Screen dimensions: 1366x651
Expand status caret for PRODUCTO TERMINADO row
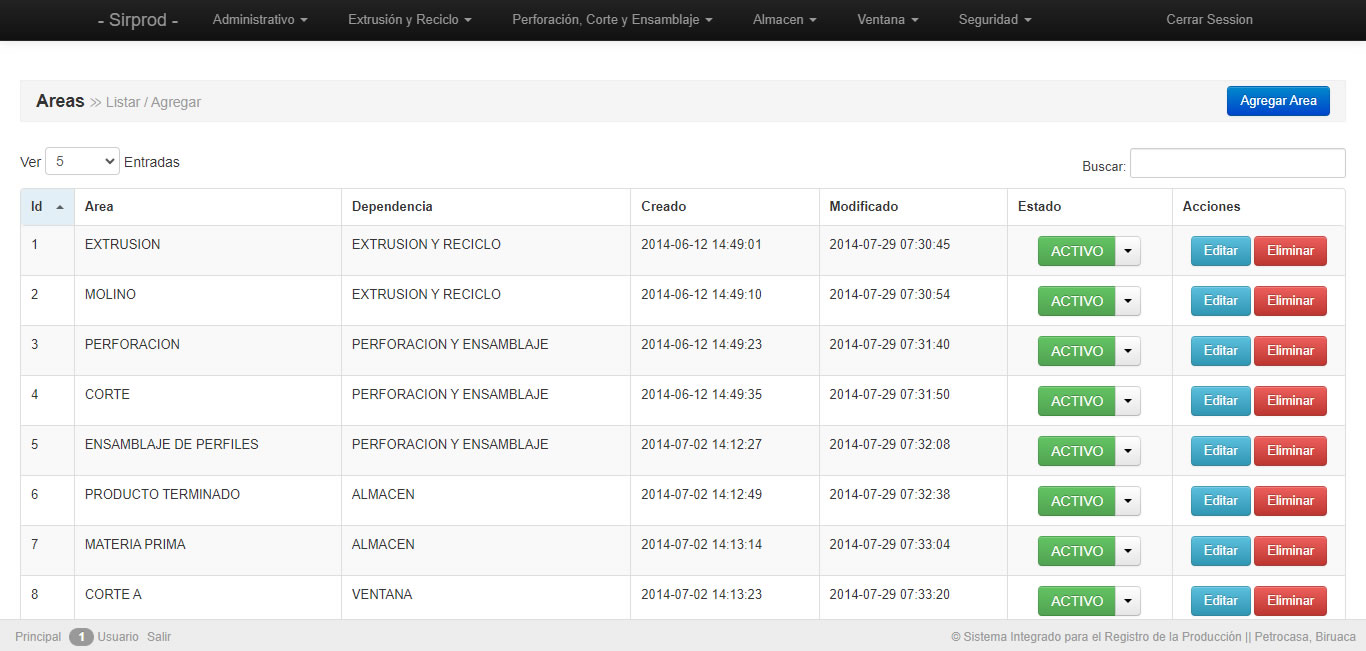point(1128,501)
